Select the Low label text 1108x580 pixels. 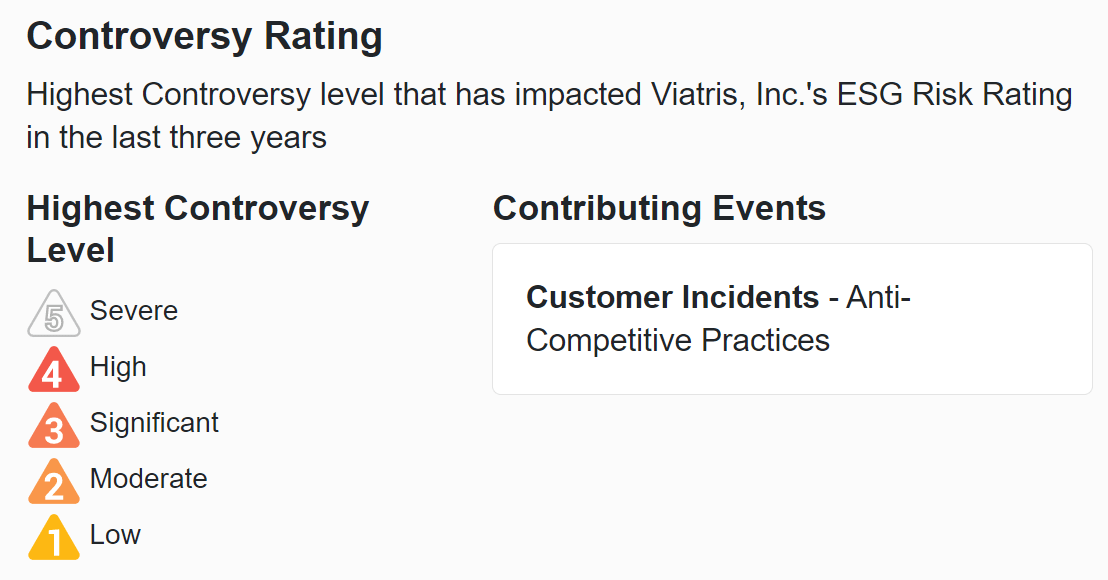115,535
